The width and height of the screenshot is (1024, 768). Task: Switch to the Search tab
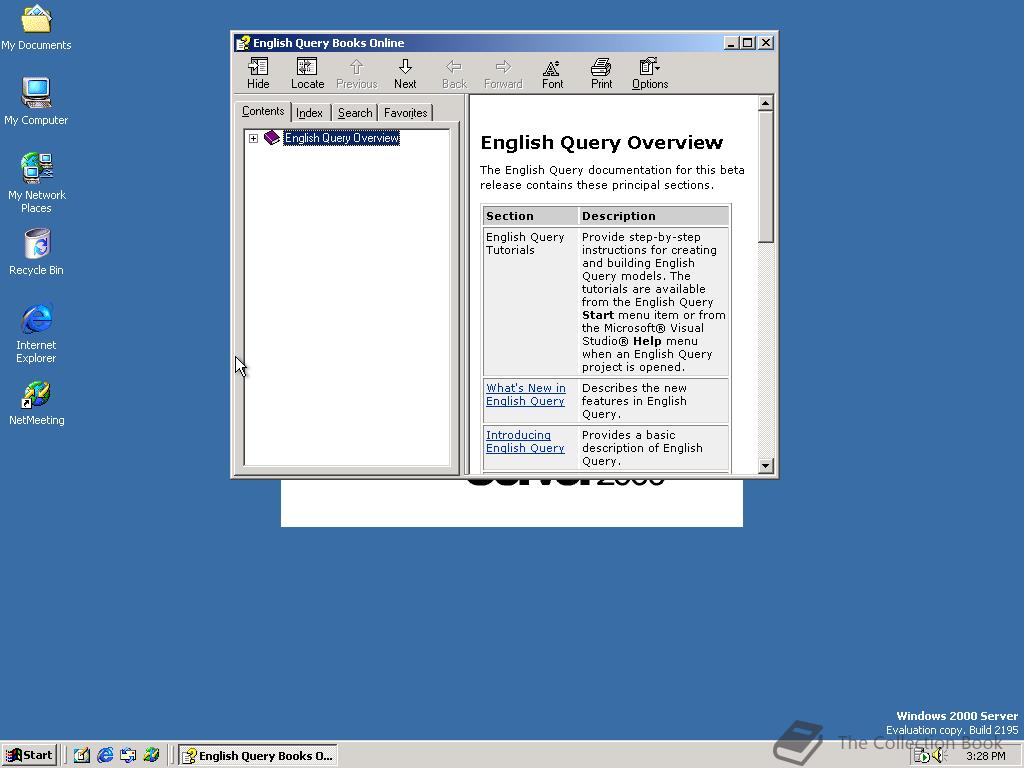(x=355, y=113)
